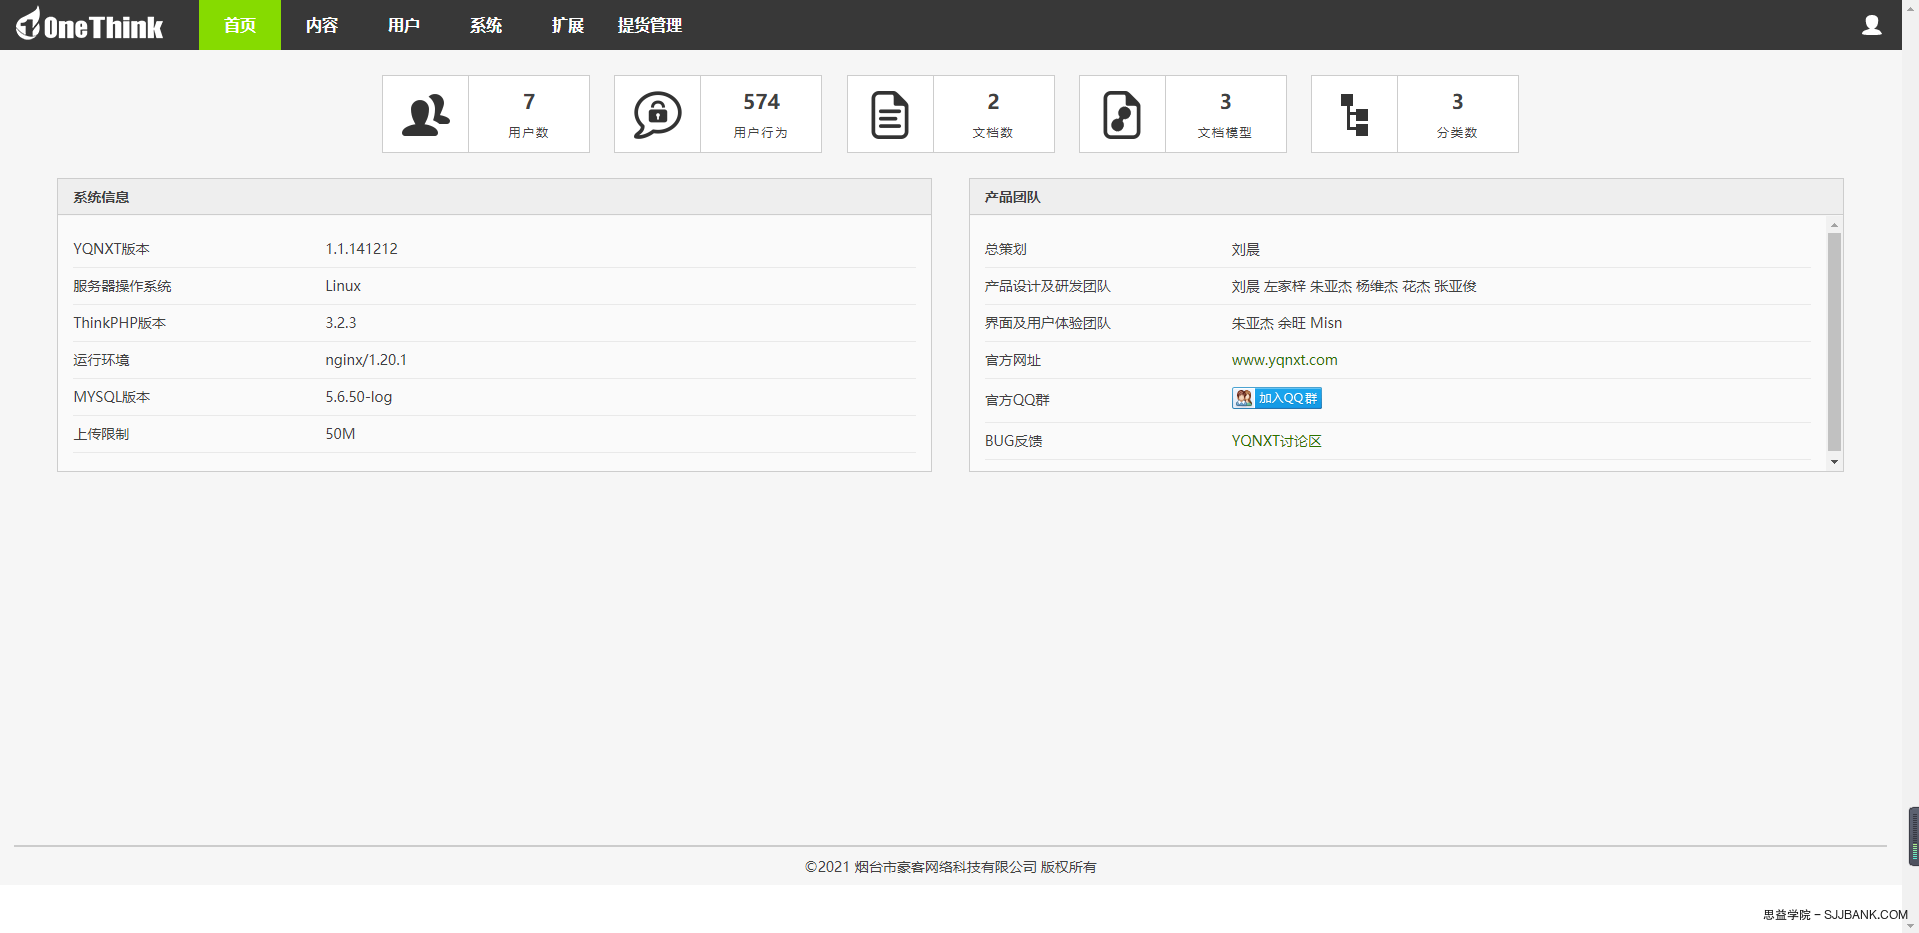Open the YQNXT讨论区 link
This screenshot has height=933, width=1919.
pyautogui.click(x=1276, y=441)
